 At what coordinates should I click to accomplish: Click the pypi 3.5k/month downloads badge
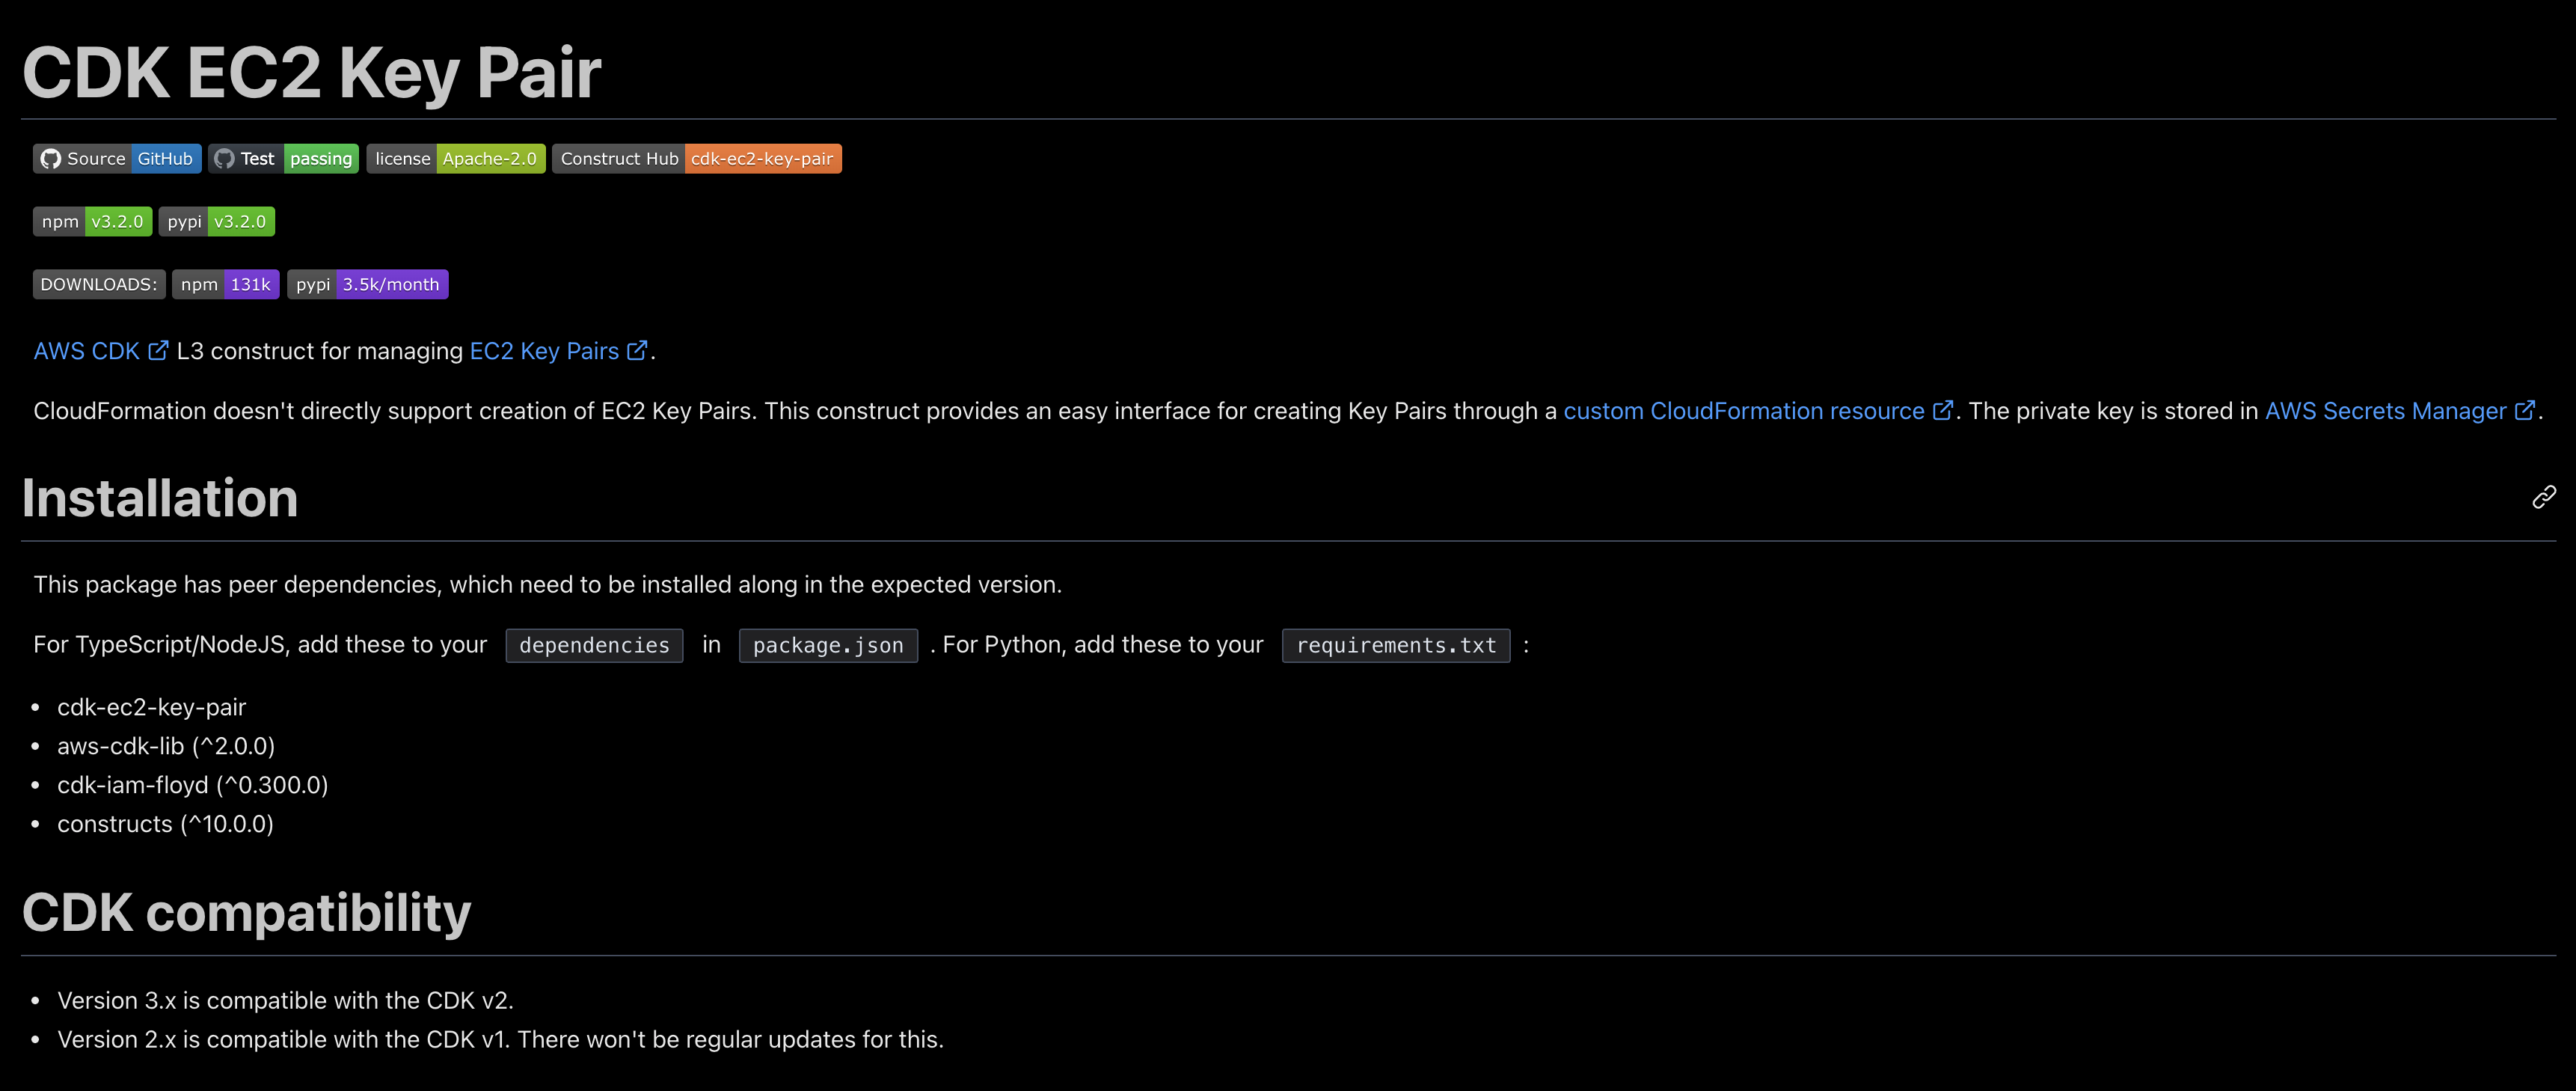(367, 284)
